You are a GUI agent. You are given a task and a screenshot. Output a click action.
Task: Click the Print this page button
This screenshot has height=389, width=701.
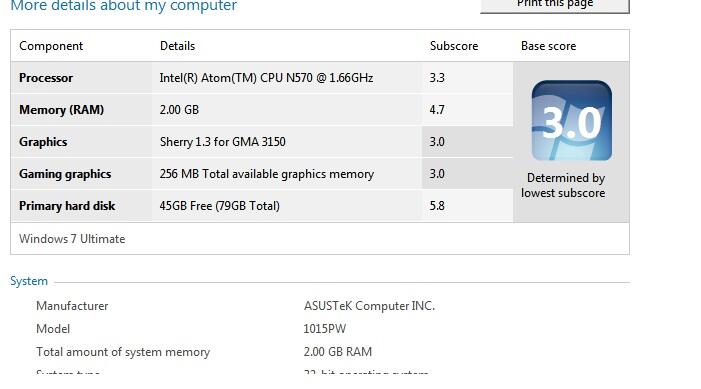pyautogui.click(x=555, y=6)
